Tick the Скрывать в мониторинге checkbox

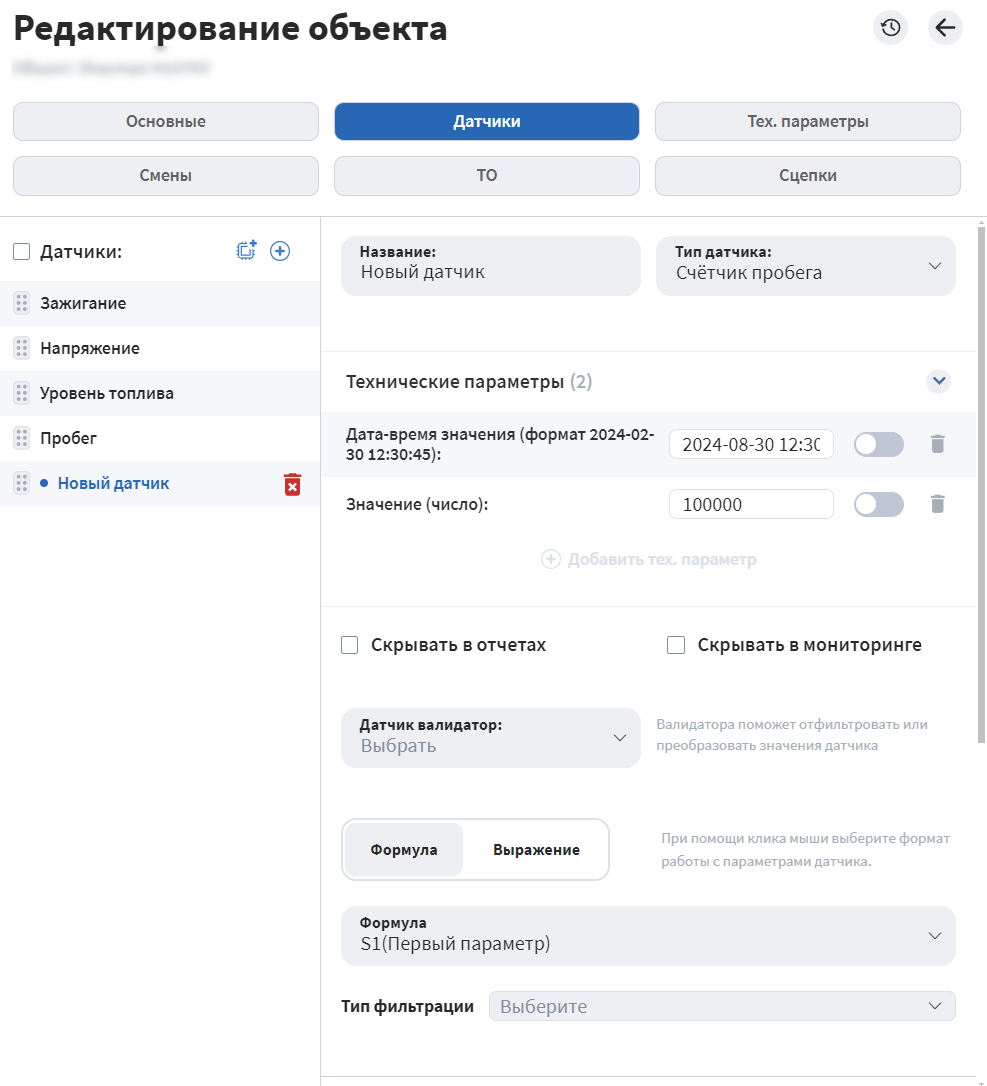676,645
